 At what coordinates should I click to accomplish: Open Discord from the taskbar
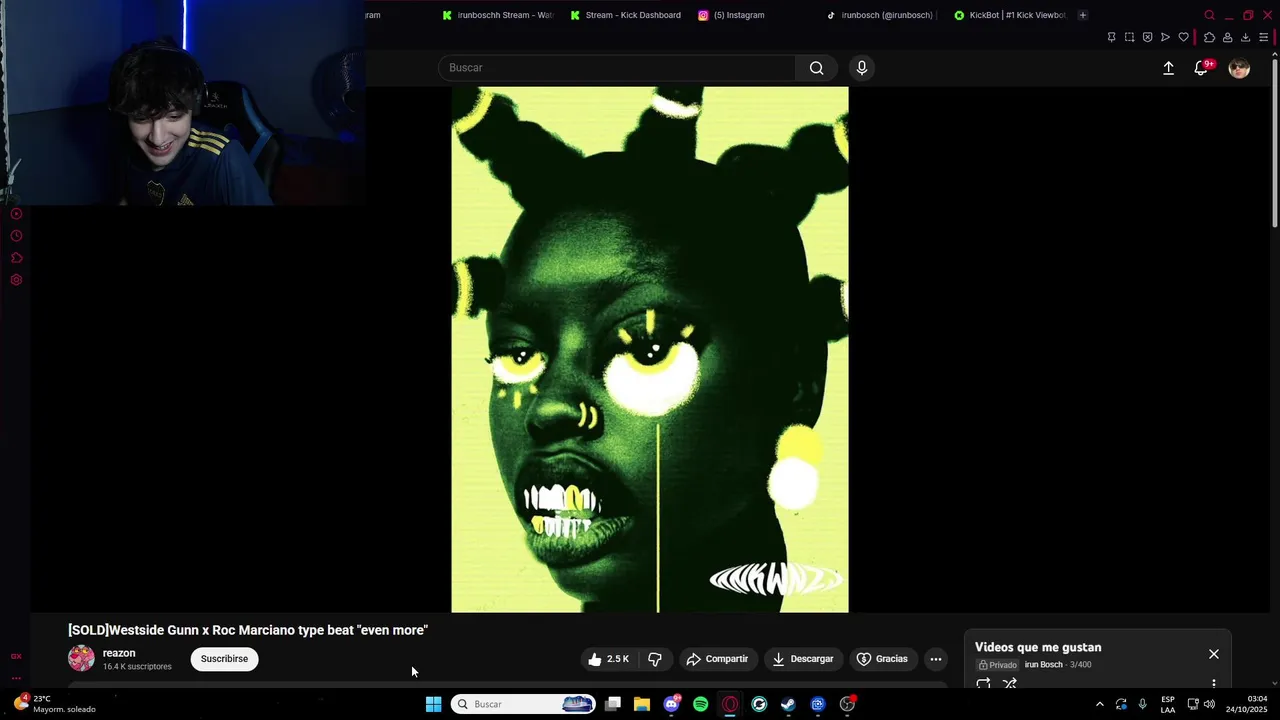[671, 704]
